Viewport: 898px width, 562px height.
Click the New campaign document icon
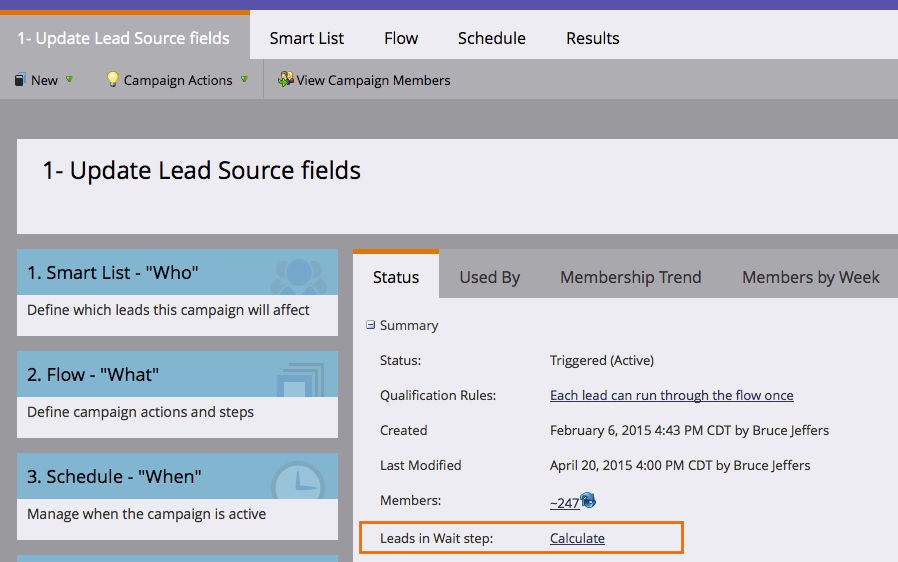pyautogui.click(x=20, y=80)
